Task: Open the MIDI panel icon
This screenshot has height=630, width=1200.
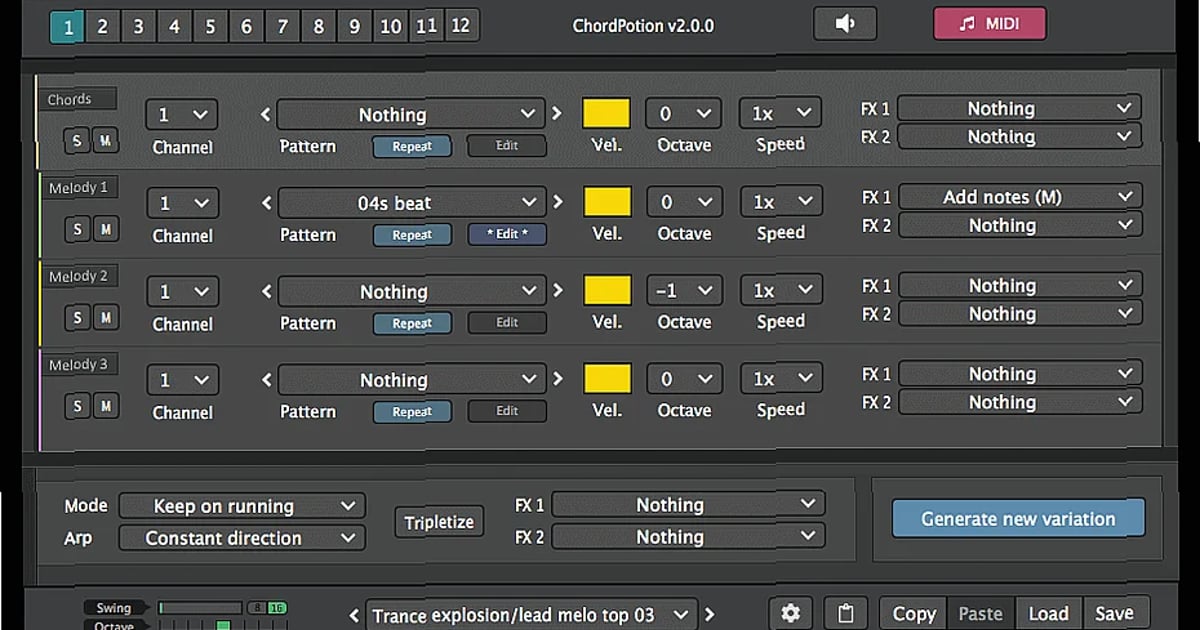Action: click(x=990, y=22)
